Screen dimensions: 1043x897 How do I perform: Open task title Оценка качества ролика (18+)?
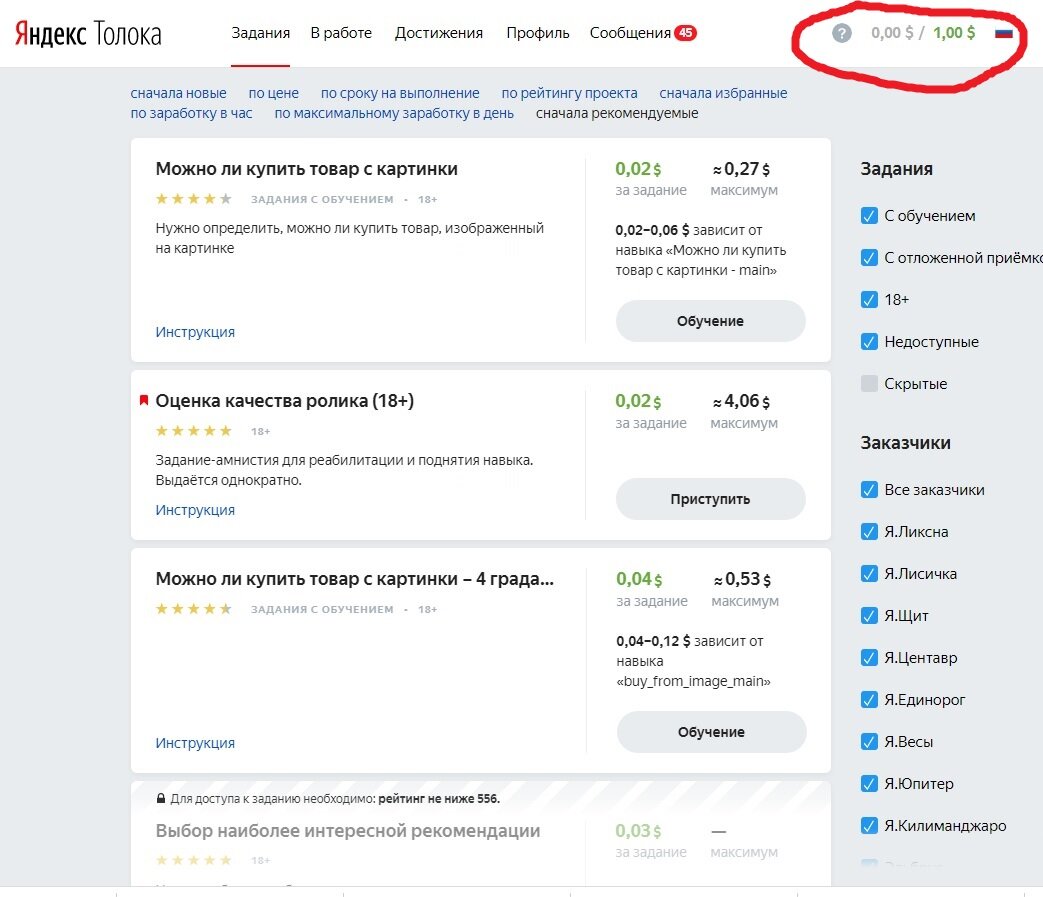click(285, 401)
